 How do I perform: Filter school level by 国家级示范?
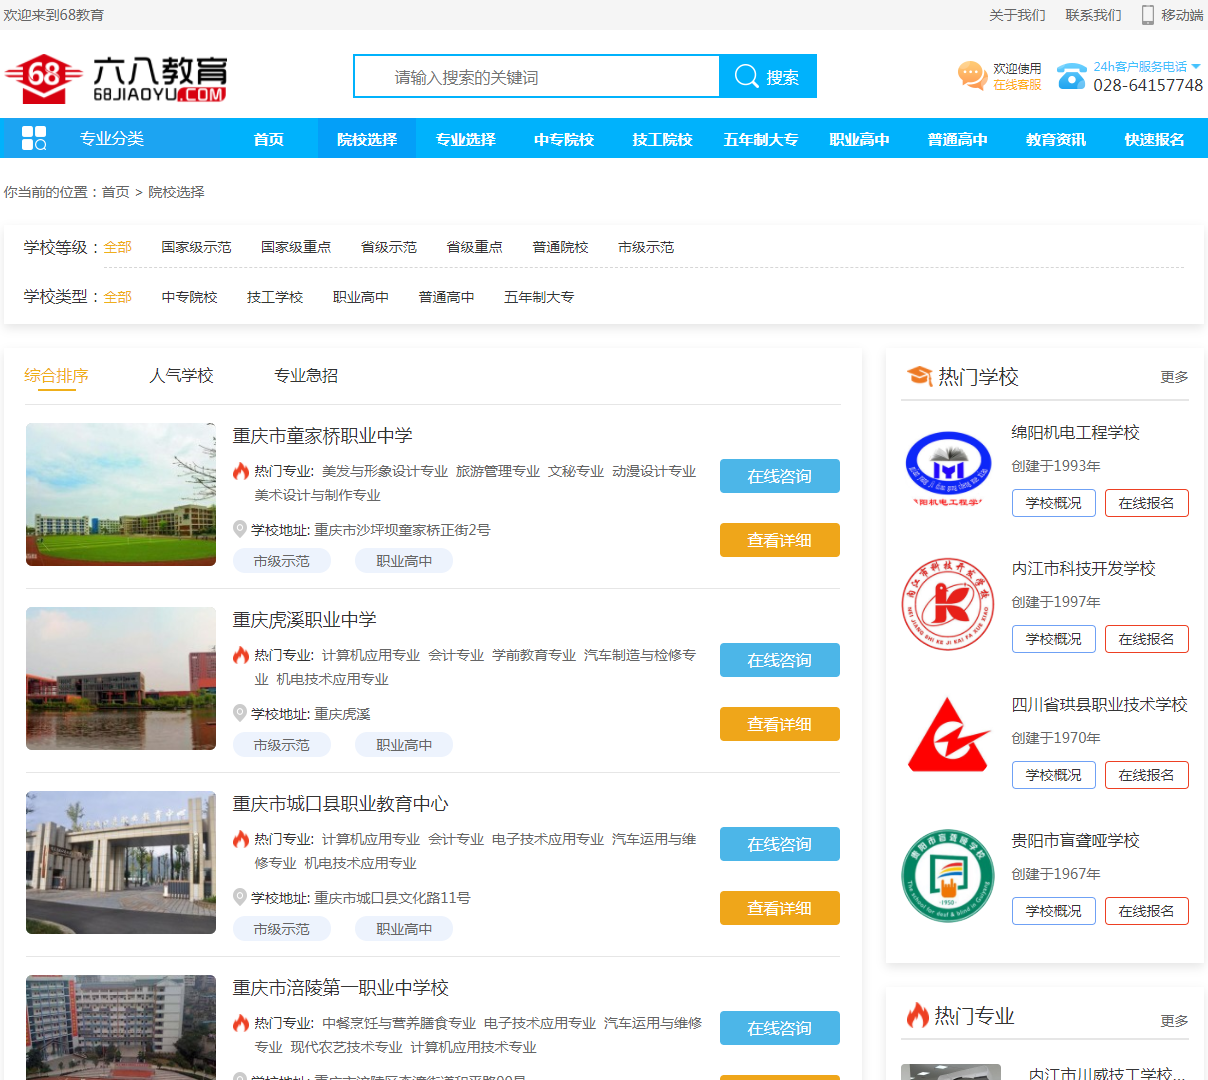[x=196, y=247]
